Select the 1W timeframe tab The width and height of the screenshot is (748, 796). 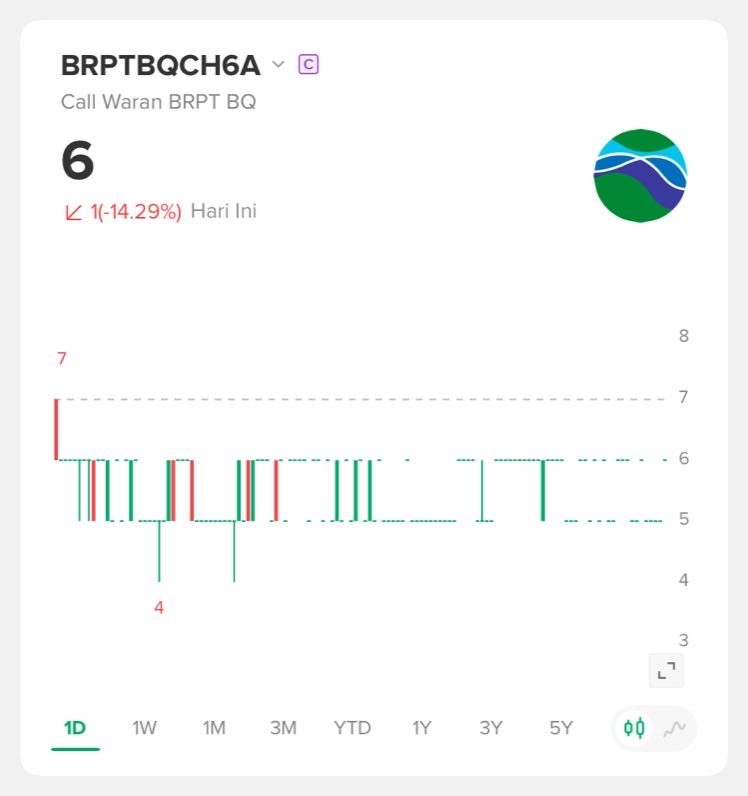pos(144,728)
